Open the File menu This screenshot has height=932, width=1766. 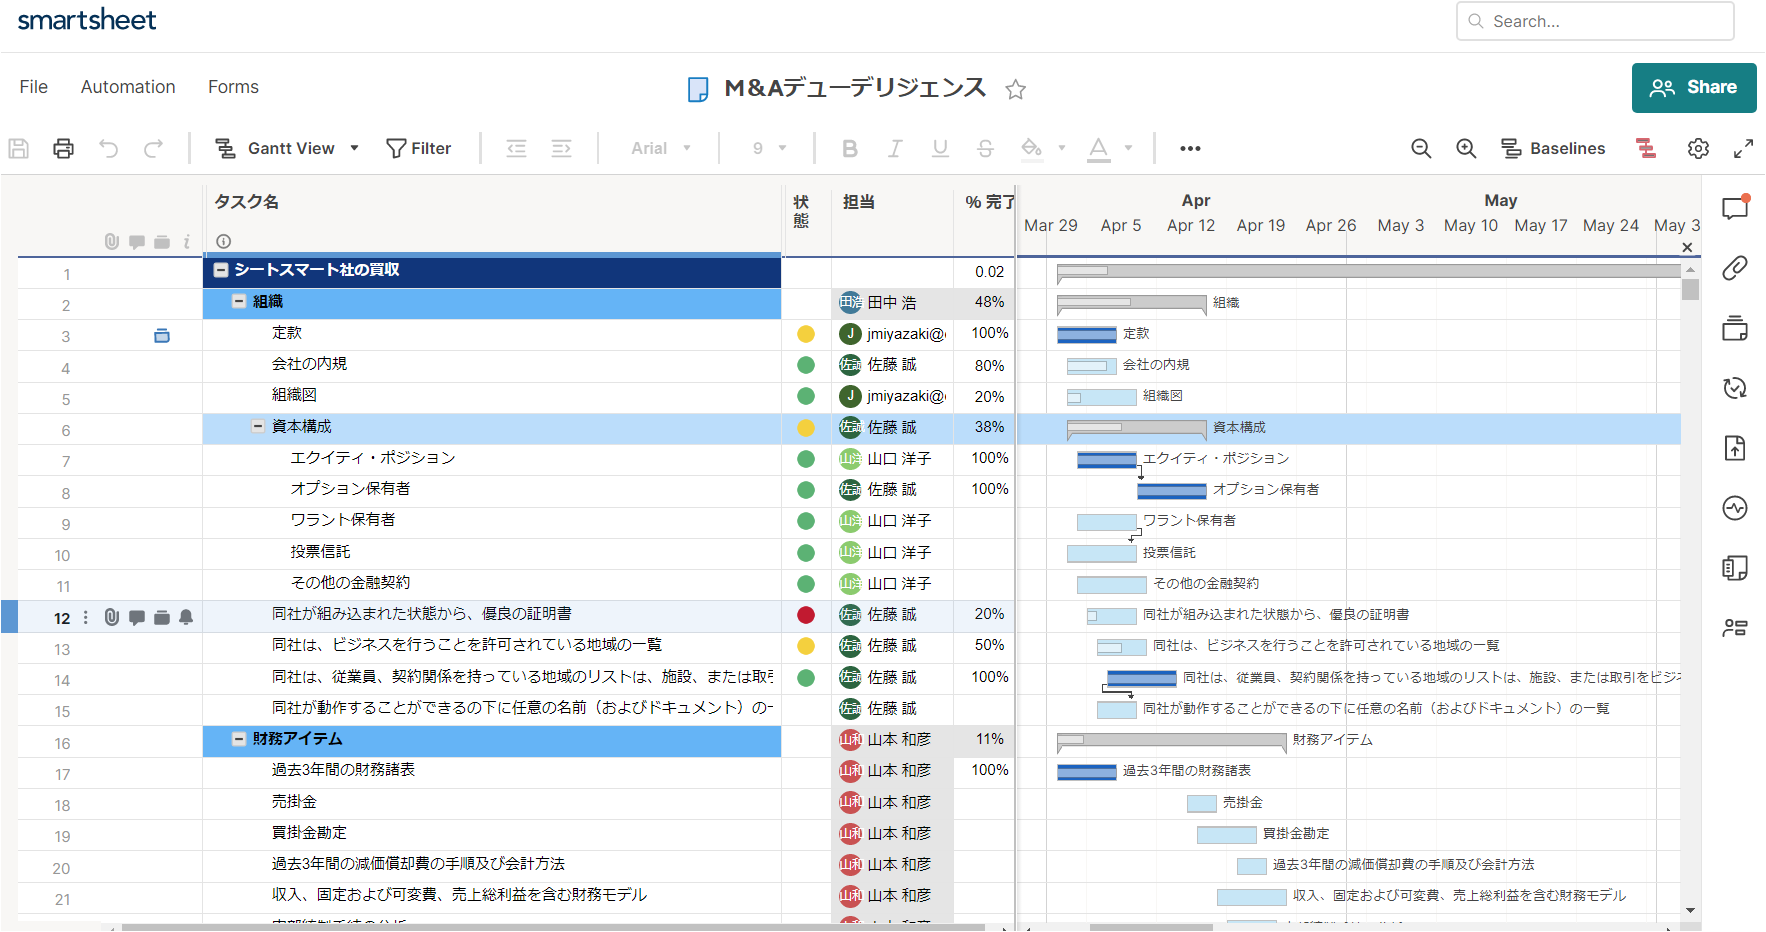point(34,87)
